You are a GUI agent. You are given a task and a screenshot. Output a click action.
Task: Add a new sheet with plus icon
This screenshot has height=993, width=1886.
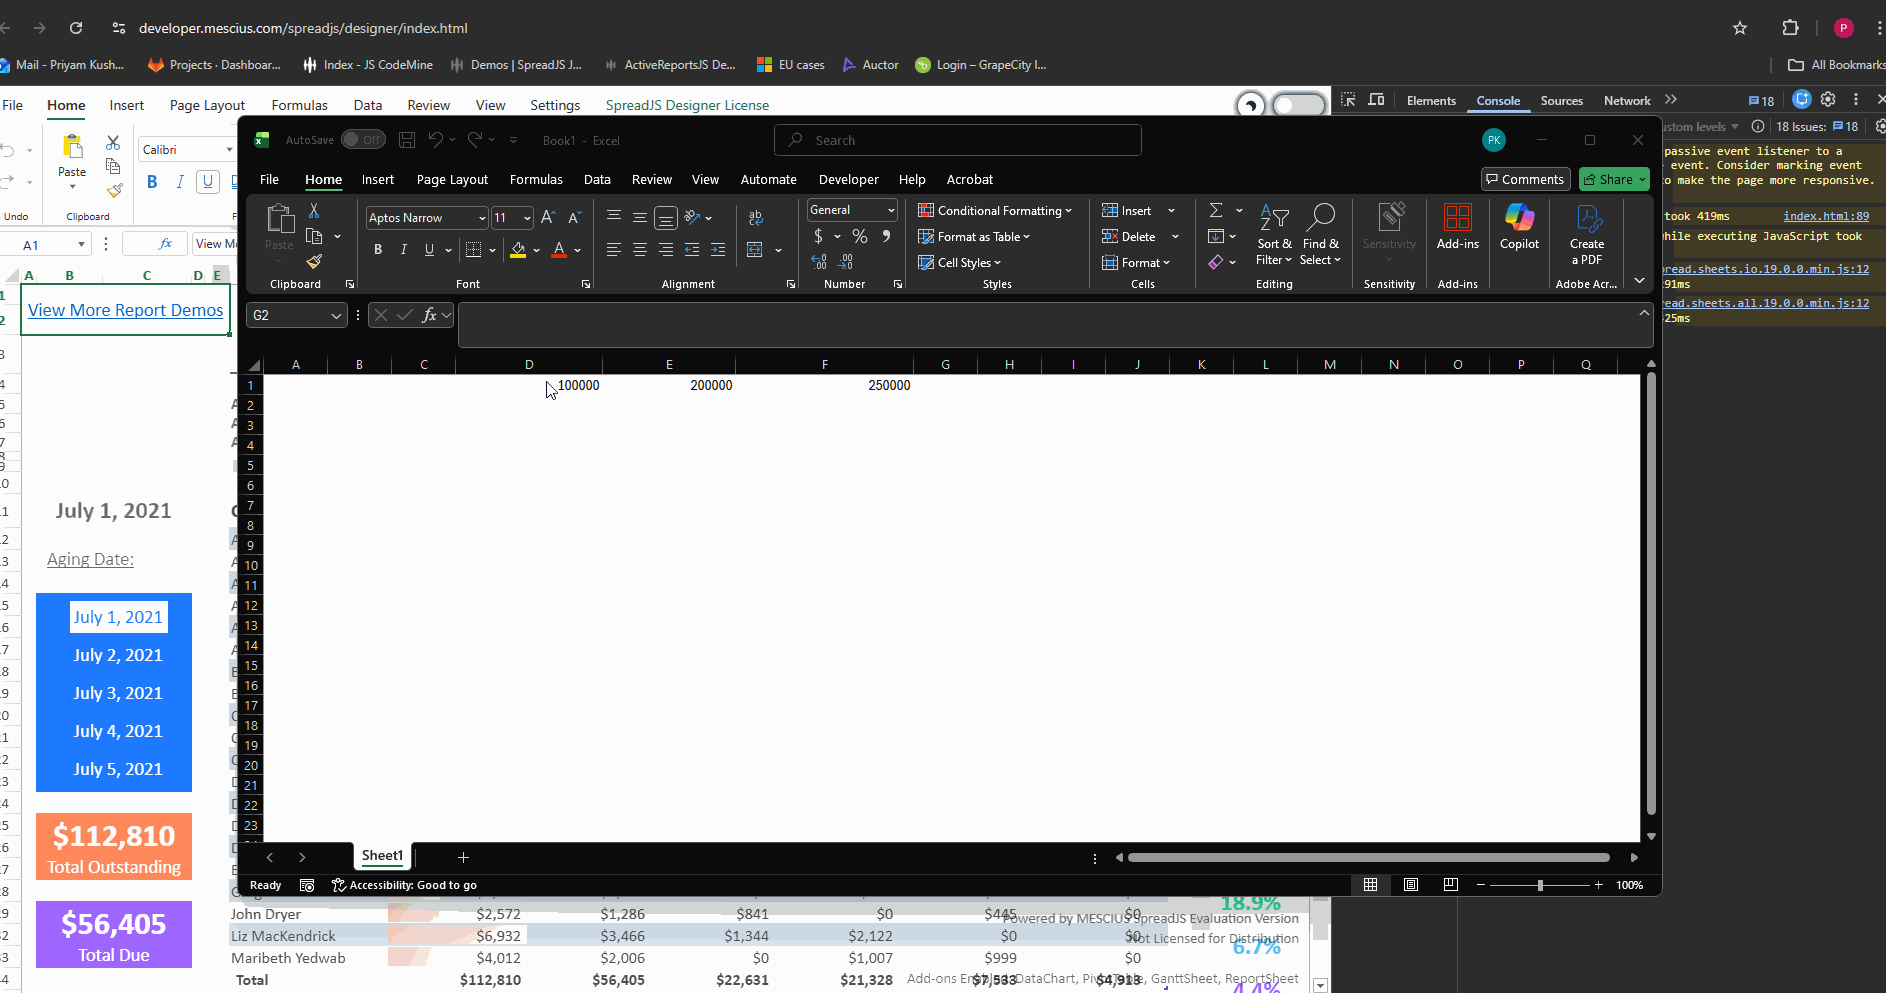[463, 857]
